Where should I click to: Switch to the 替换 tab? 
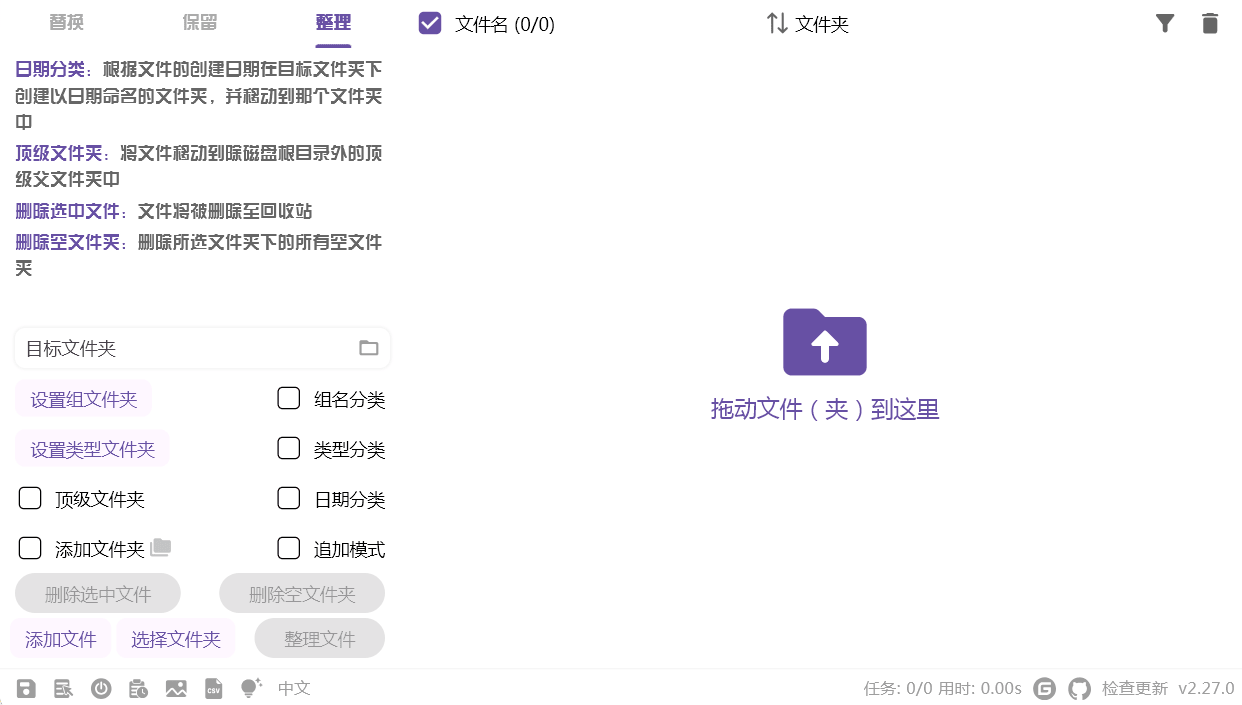click(x=66, y=21)
